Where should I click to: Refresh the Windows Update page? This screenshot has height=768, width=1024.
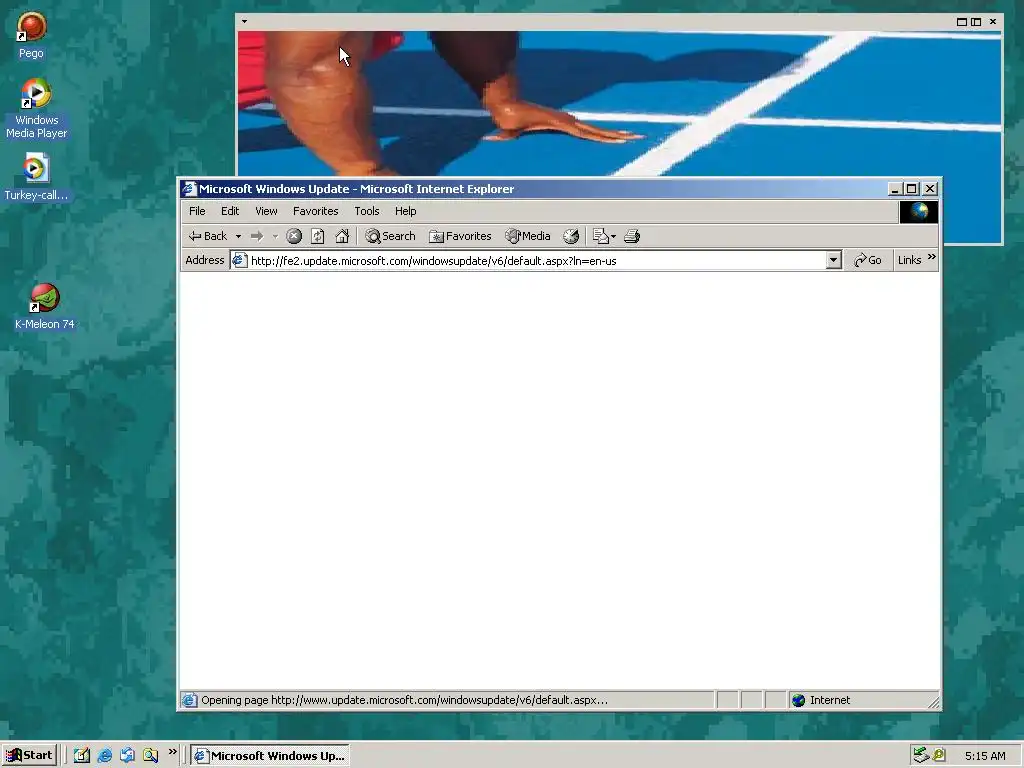pyautogui.click(x=317, y=236)
